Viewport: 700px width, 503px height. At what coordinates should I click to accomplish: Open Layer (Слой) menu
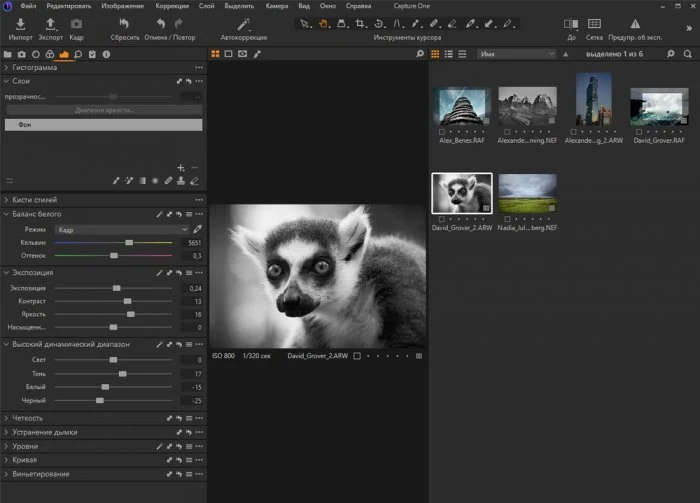click(206, 6)
